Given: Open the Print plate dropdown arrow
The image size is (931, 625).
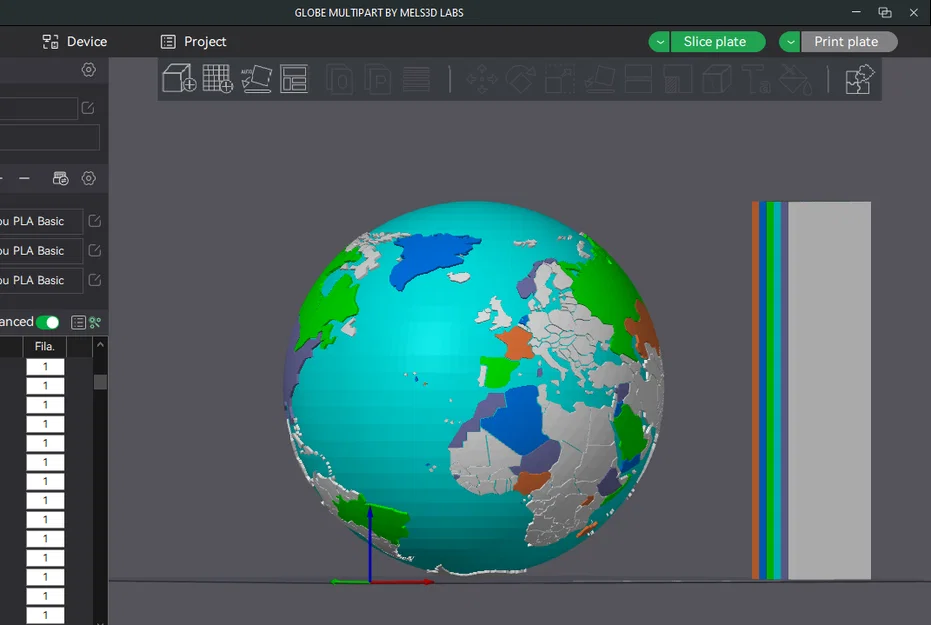Looking at the screenshot, I should [790, 42].
